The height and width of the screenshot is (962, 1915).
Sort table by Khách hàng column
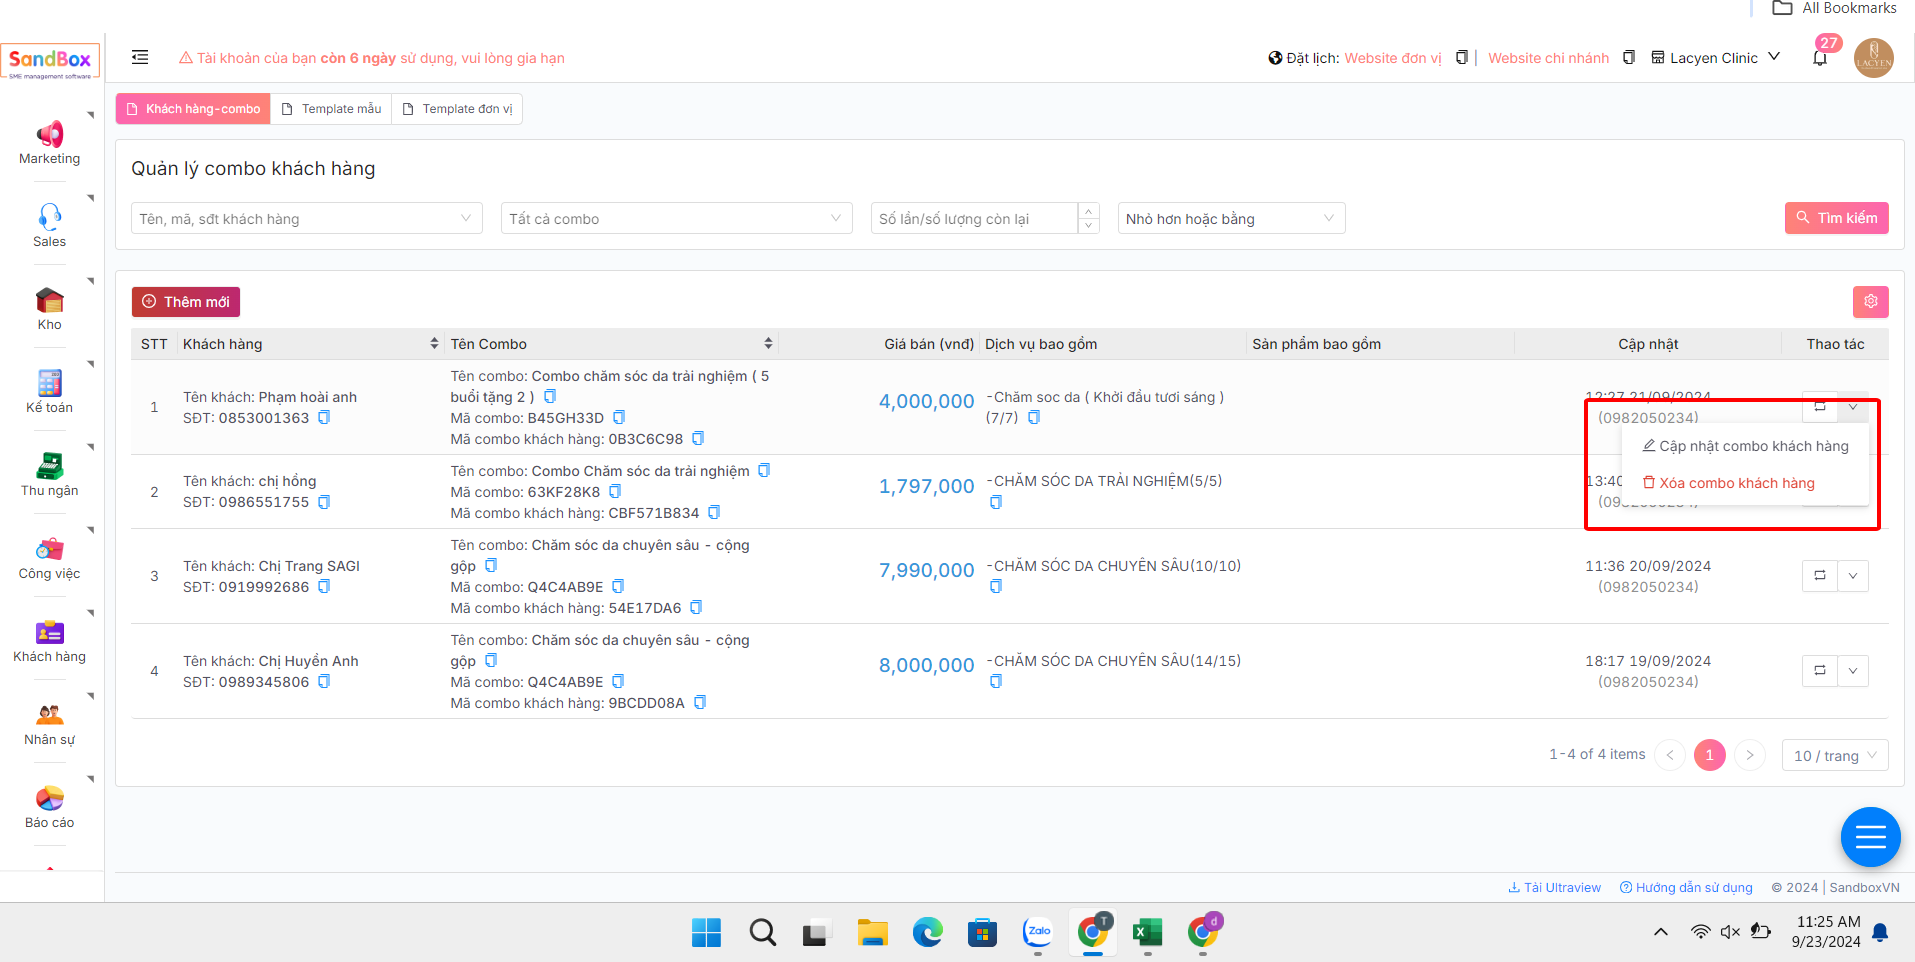point(434,344)
